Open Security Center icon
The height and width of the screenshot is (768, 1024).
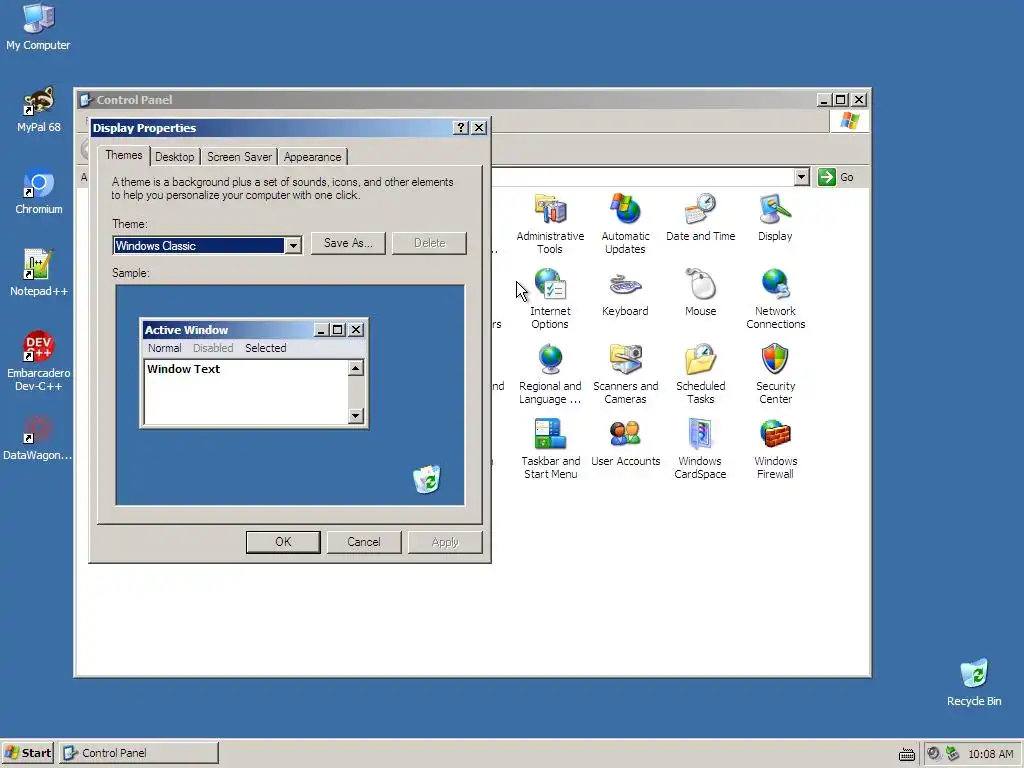click(775, 374)
